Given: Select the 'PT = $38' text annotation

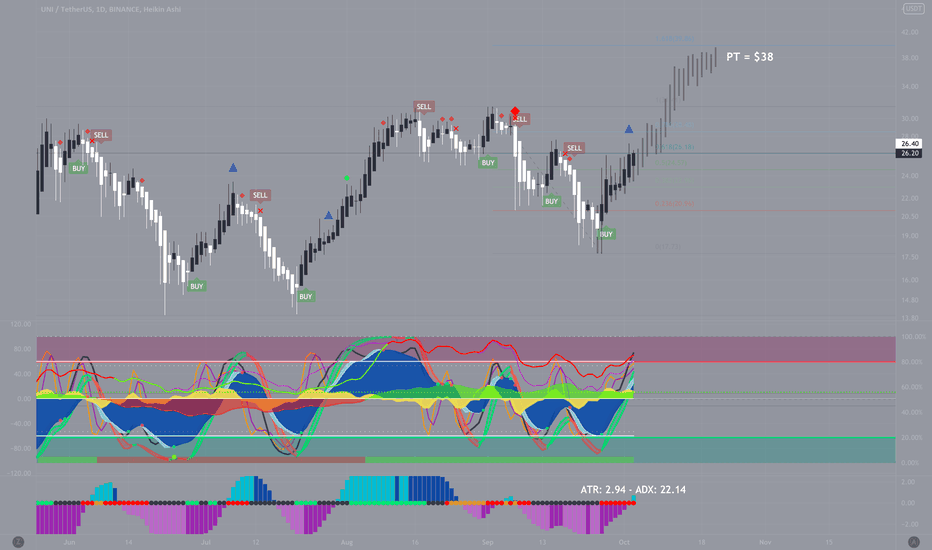Looking at the screenshot, I should [750, 57].
